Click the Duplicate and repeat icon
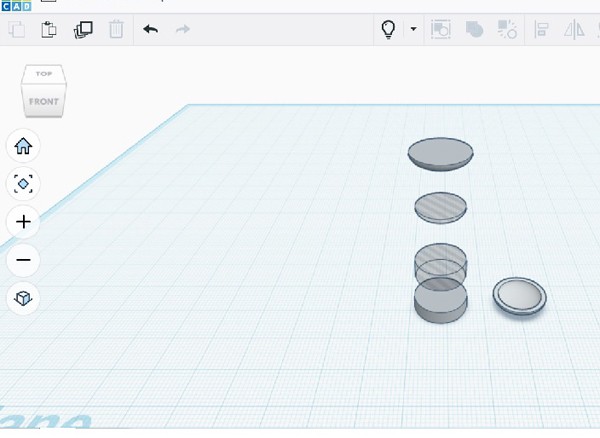Viewport: 600px width, 438px height. tap(83, 29)
